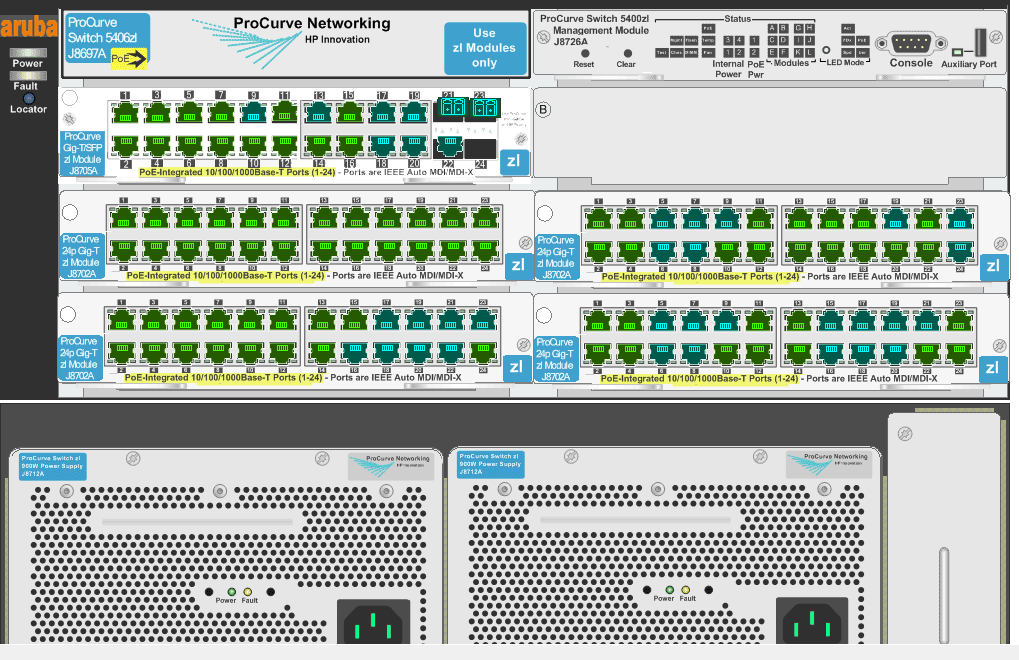Click the Chas status LED
The height and width of the screenshot is (660, 1019).
click(x=677, y=53)
